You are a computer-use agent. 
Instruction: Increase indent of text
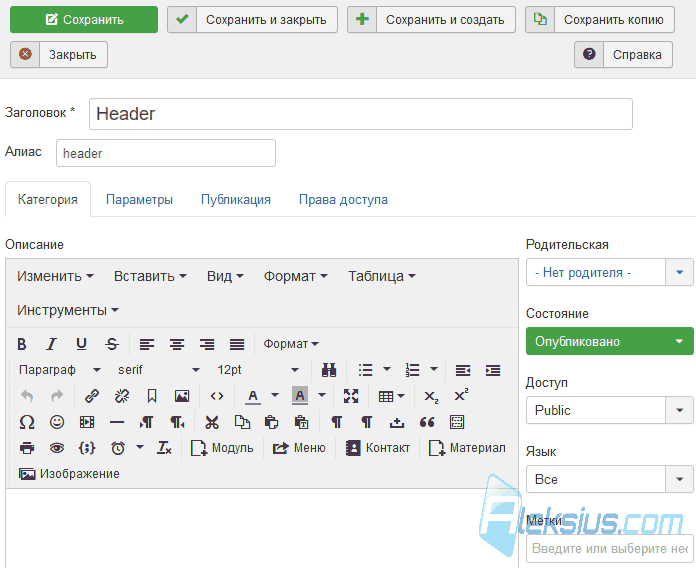pyautogui.click(x=493, y=370)
